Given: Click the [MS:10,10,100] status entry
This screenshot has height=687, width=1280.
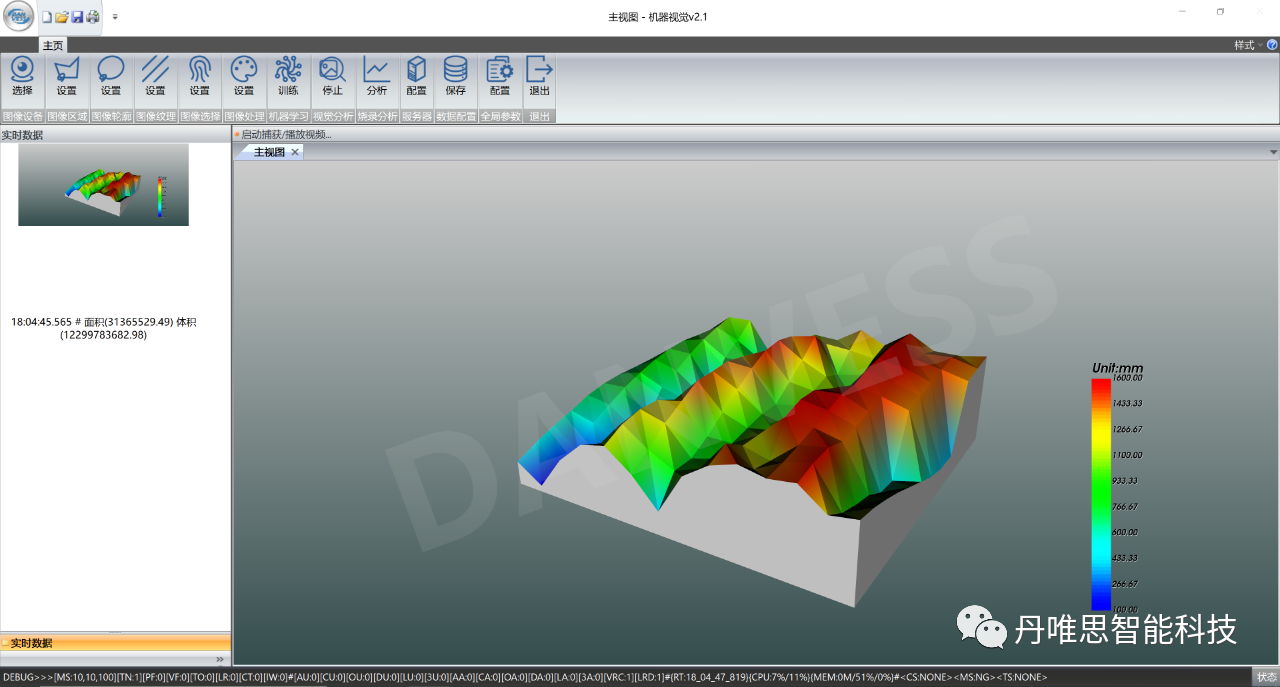Looking at the screenshot, I should [x=84, y=677].
